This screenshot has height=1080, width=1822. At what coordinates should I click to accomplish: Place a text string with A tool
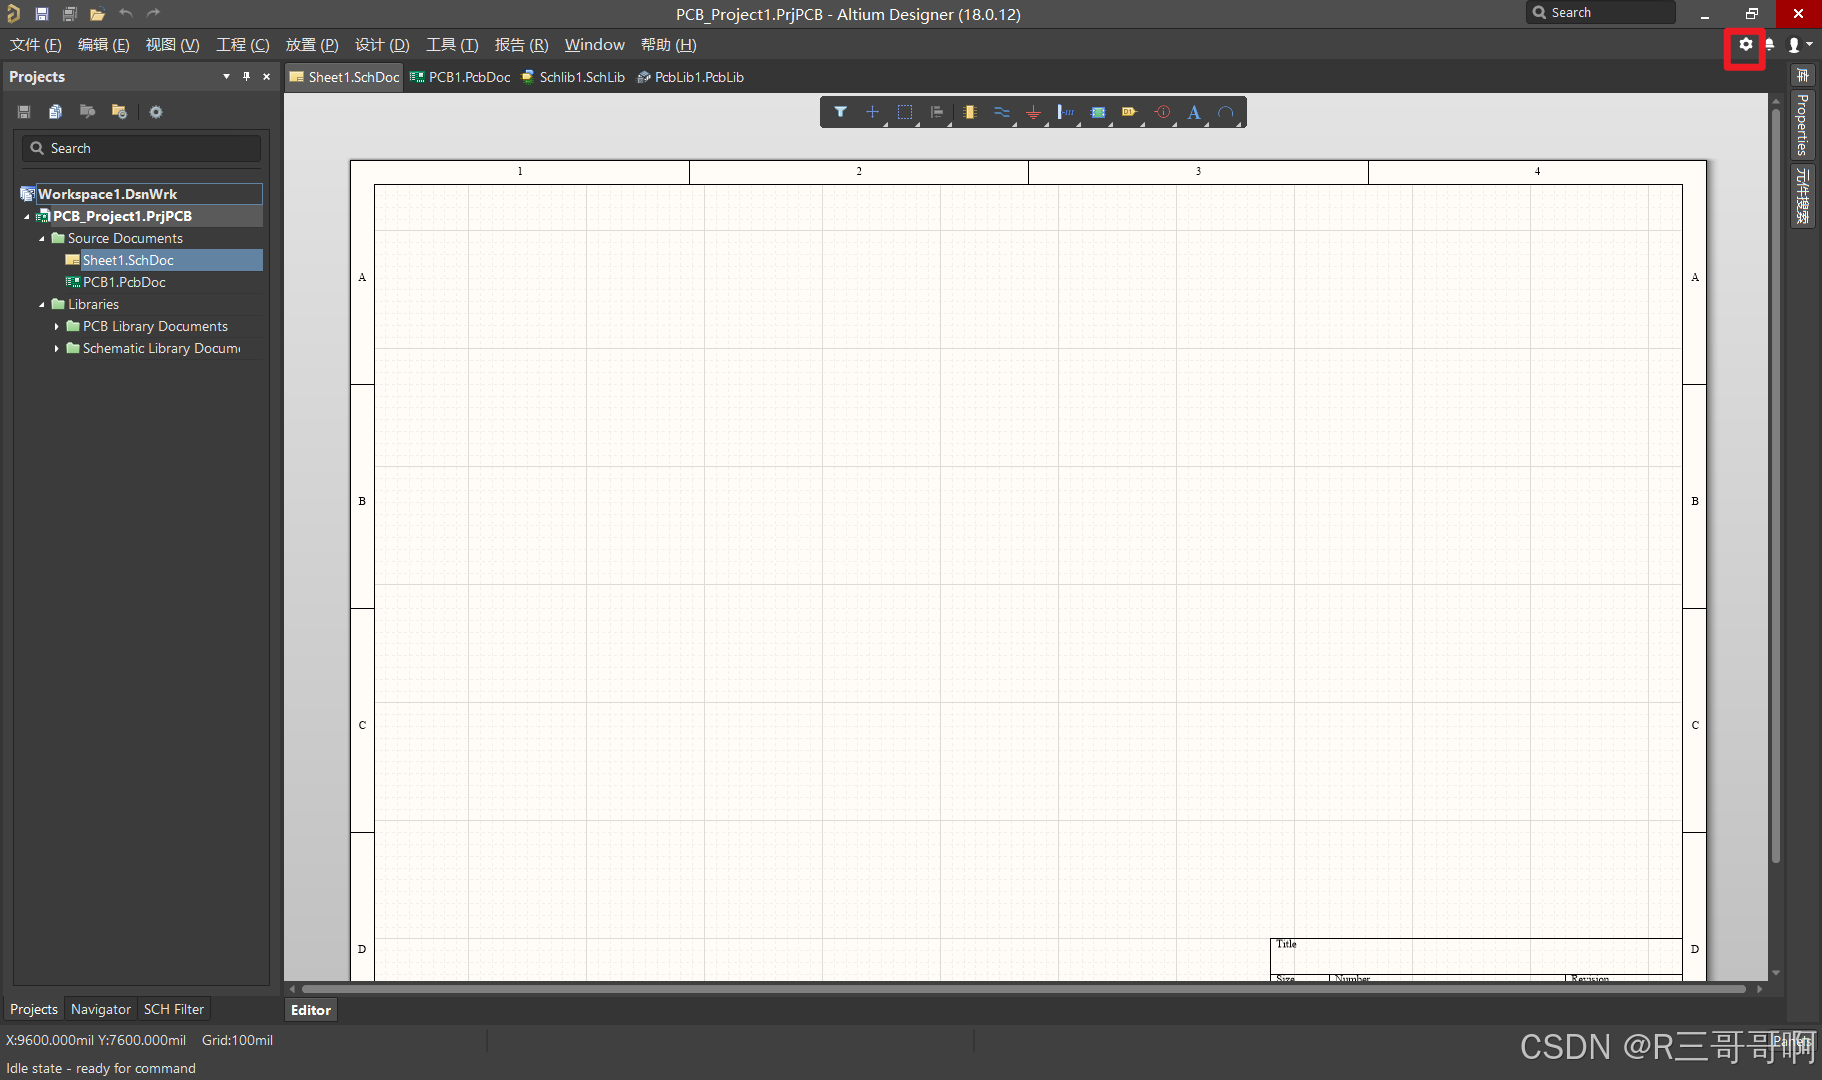point(1194,112)
